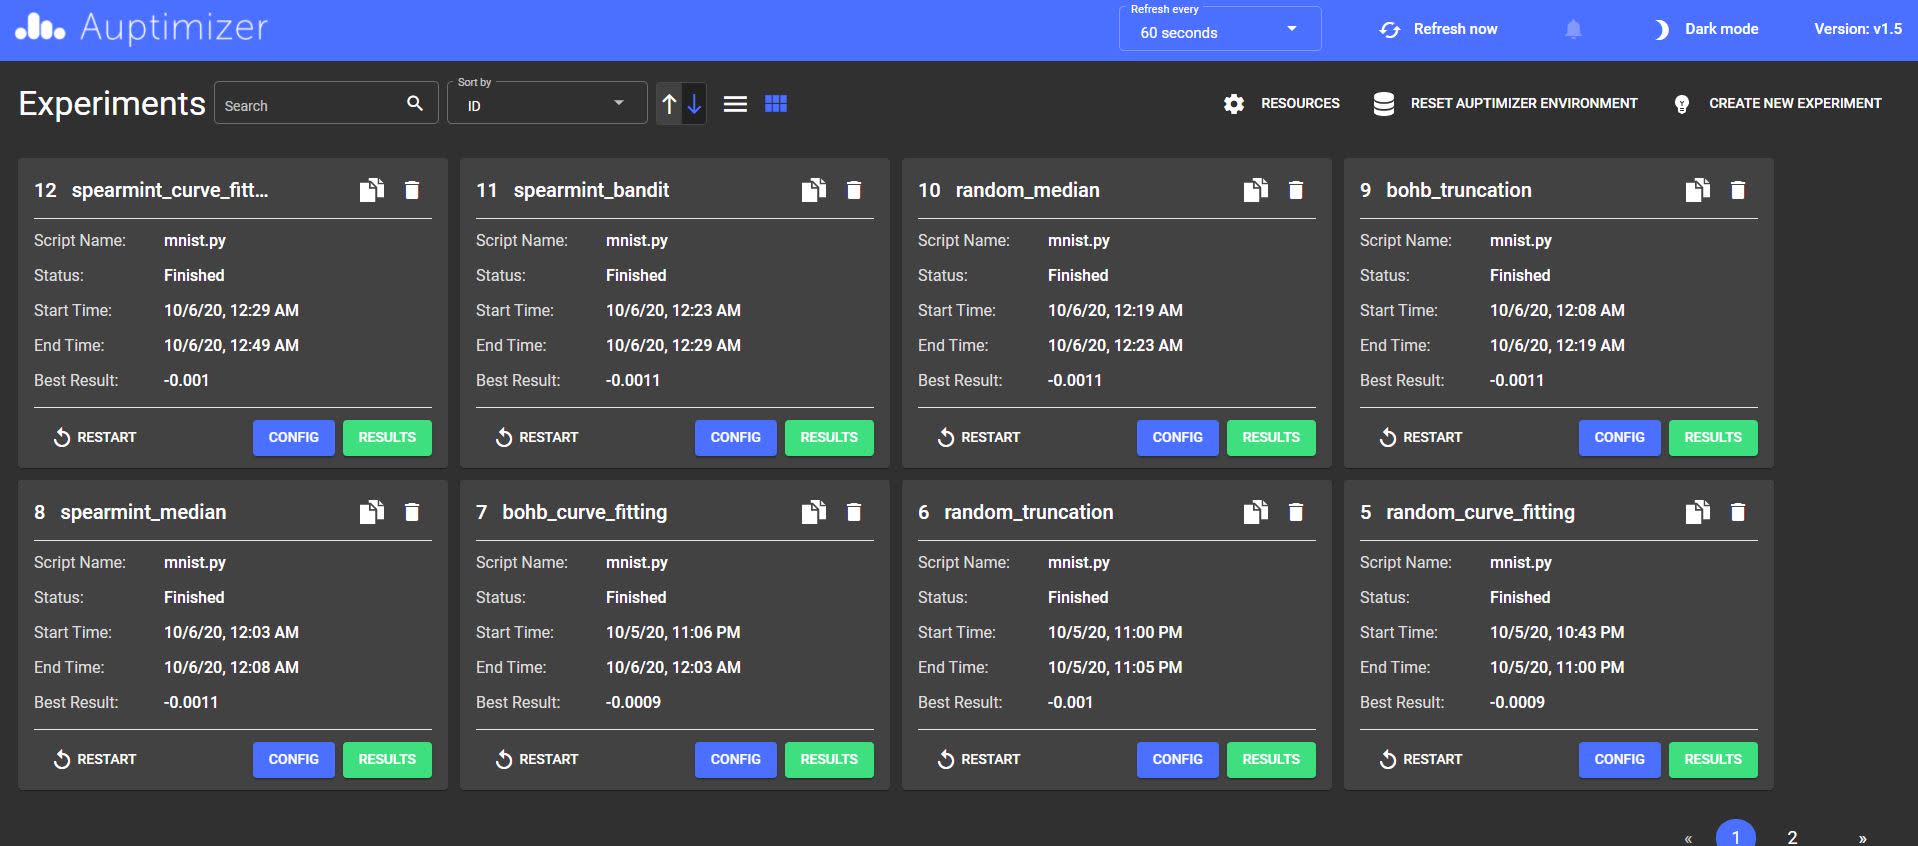1918x846 pixels.
Task: Sort experiments in descending order
Action: pyautogui.click(x=694, y=103)
